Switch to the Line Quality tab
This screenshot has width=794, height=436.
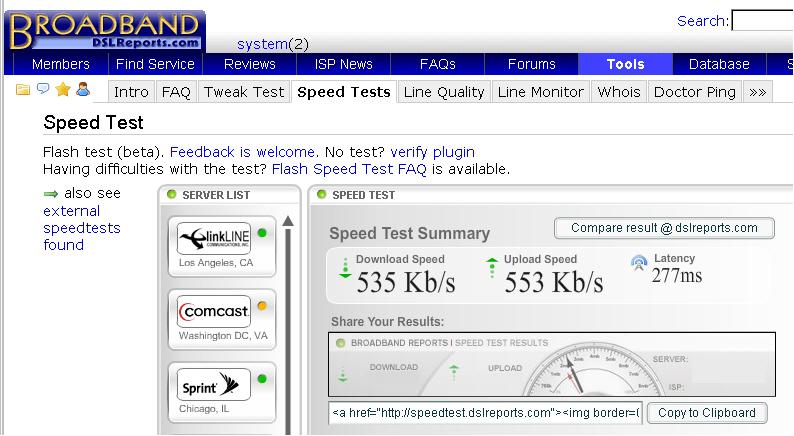click(444, 92)
